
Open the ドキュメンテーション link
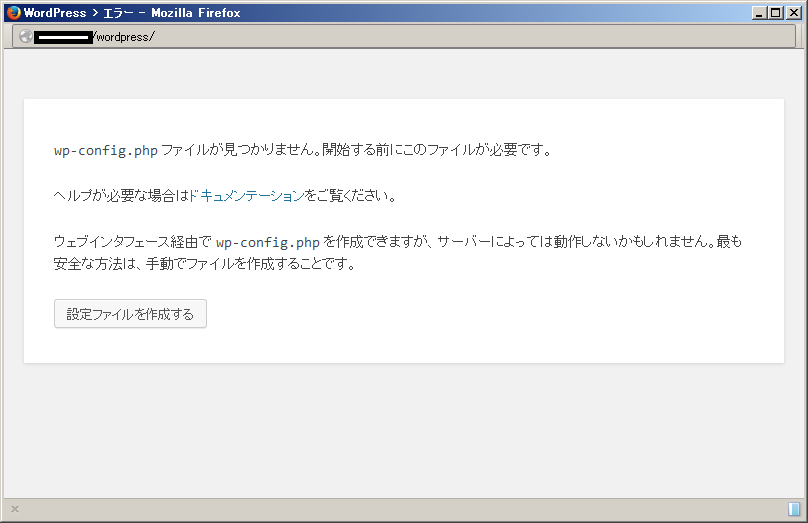click(x=247, y=196)
